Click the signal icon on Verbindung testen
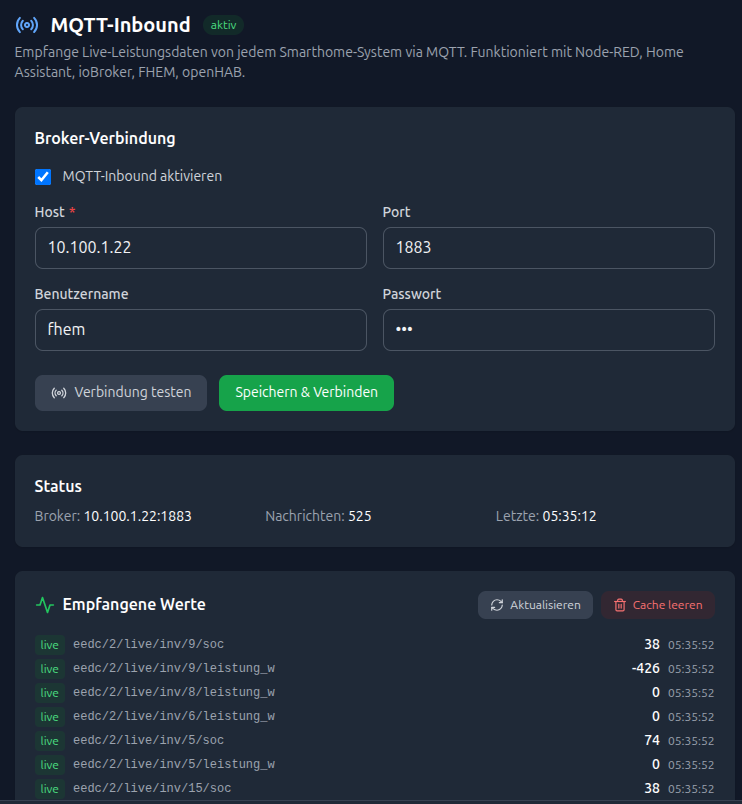The height and width of the screenshot is (804, 742). click(x=59, y=393)
